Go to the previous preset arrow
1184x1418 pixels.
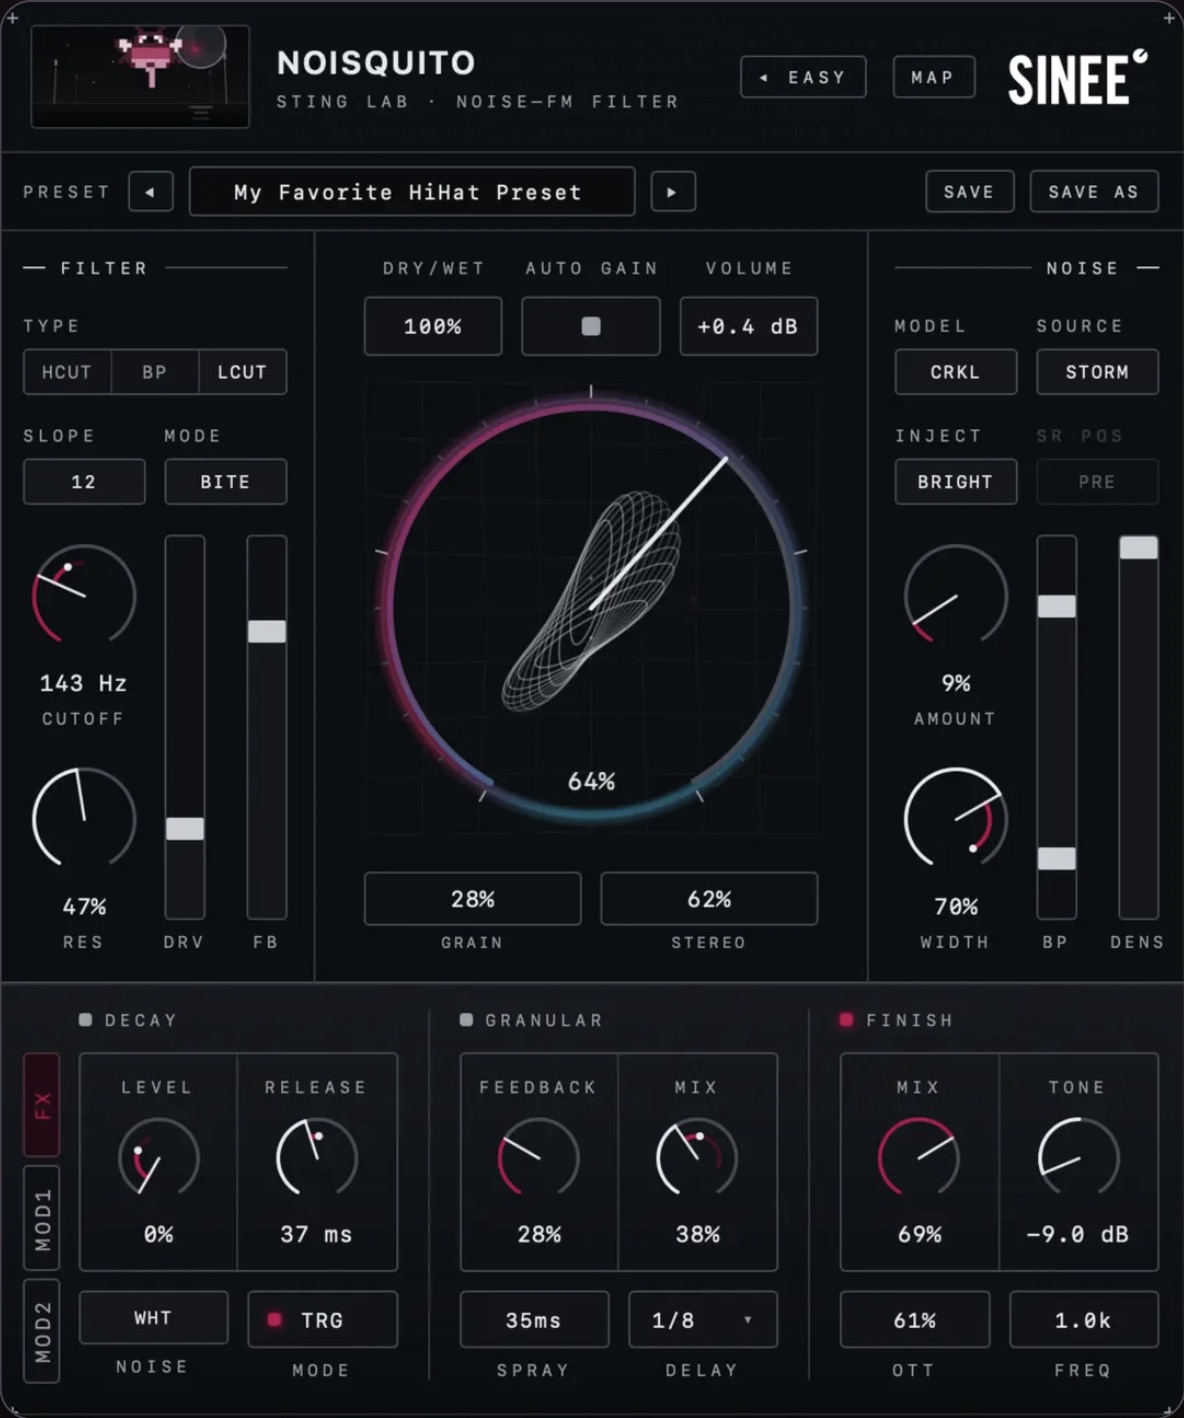tap(151, 192)
